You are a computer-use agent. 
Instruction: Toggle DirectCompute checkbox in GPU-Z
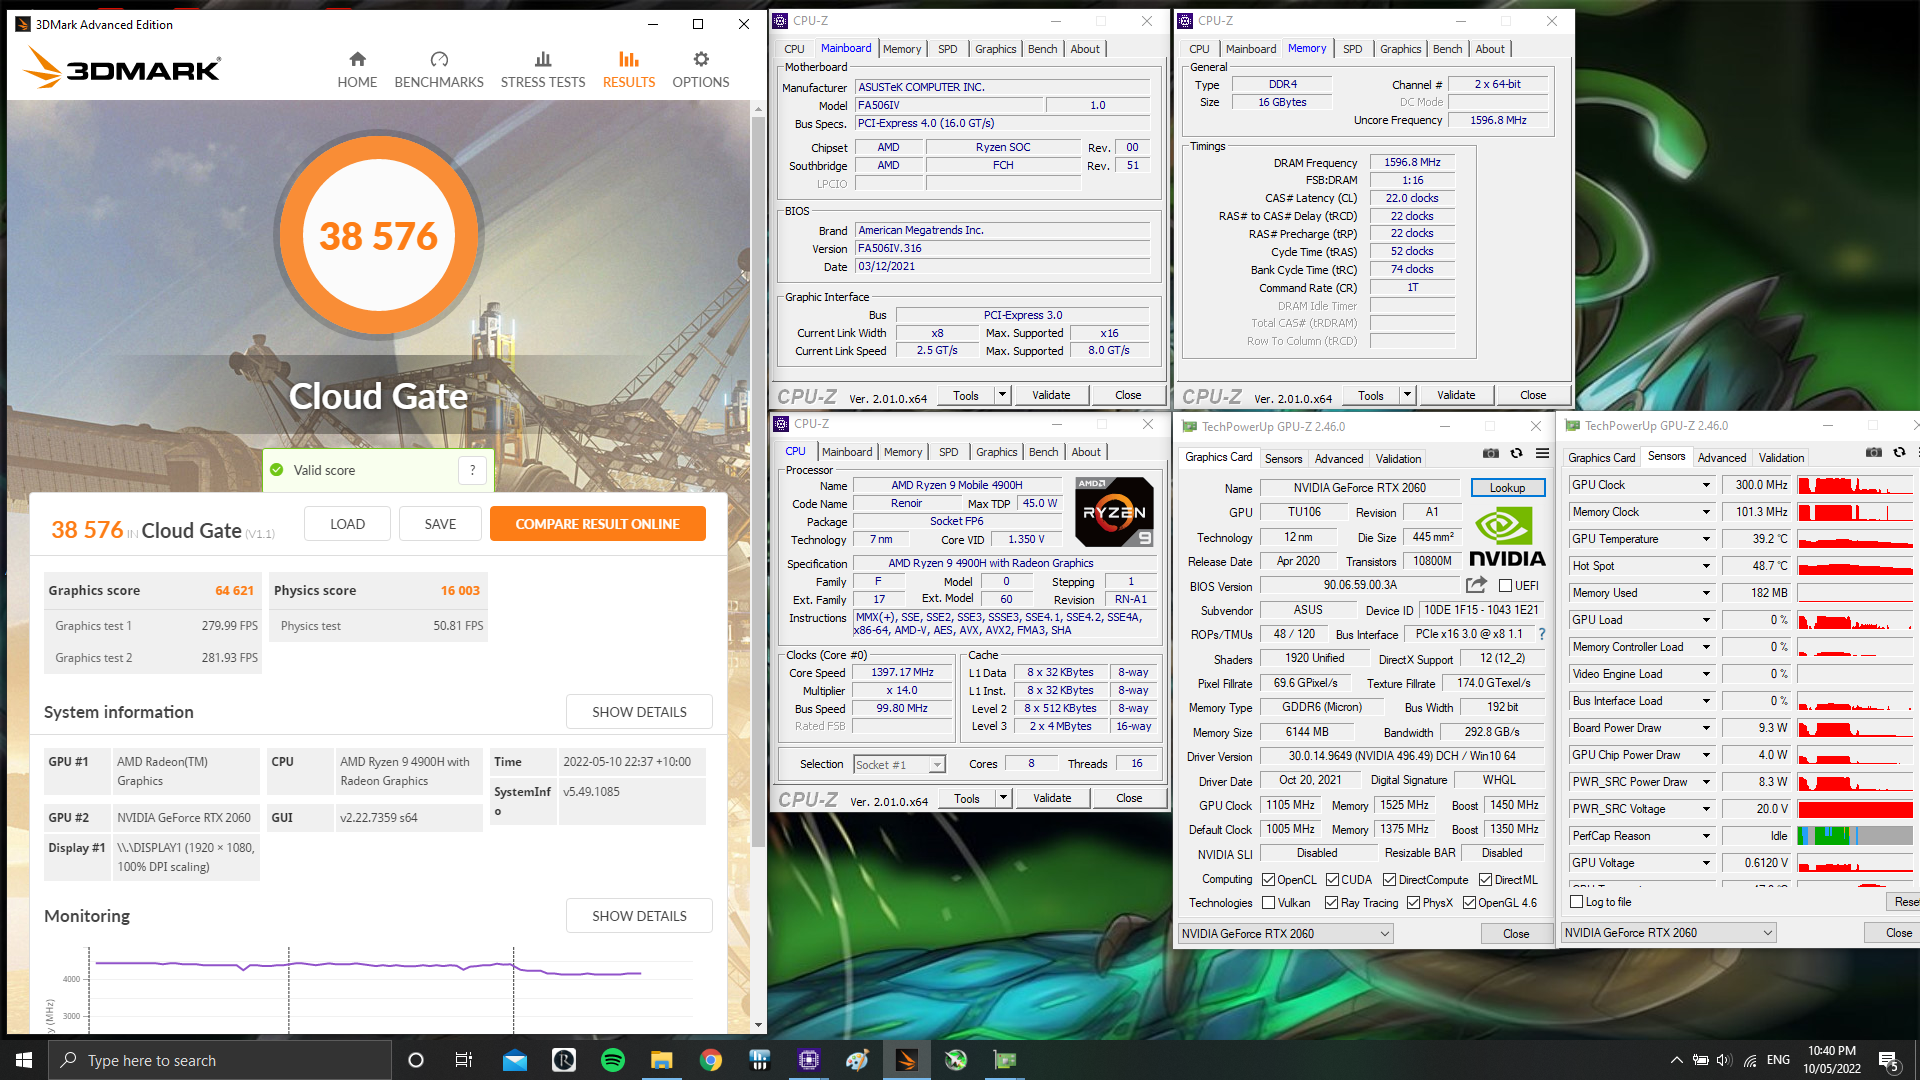pos(1389,880)
